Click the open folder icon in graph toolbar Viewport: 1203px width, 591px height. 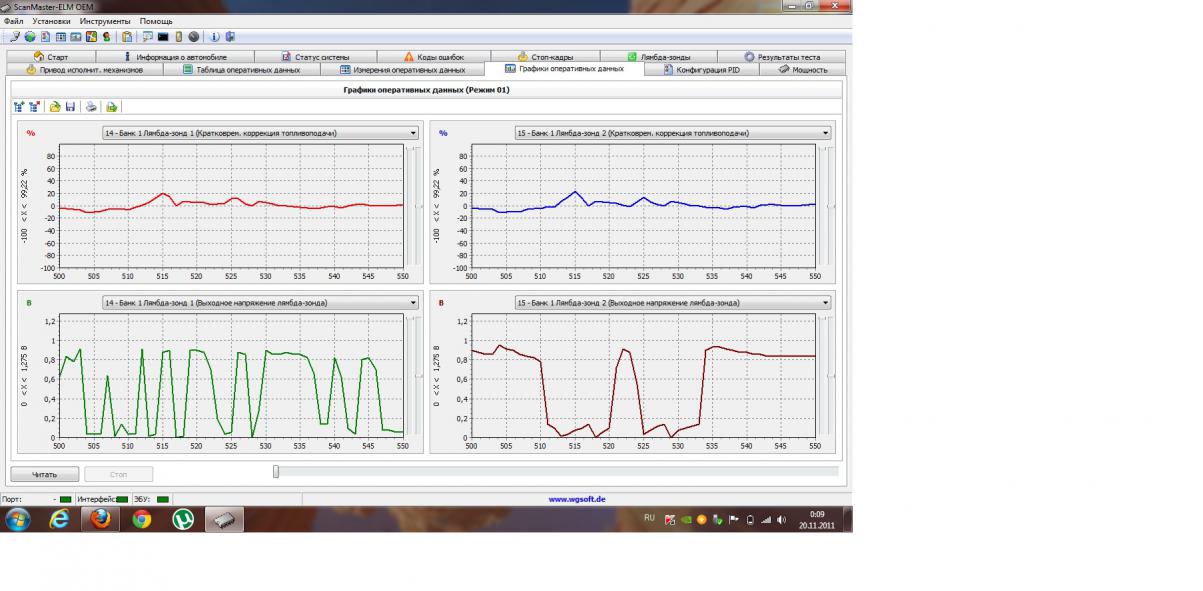(55, 106)
